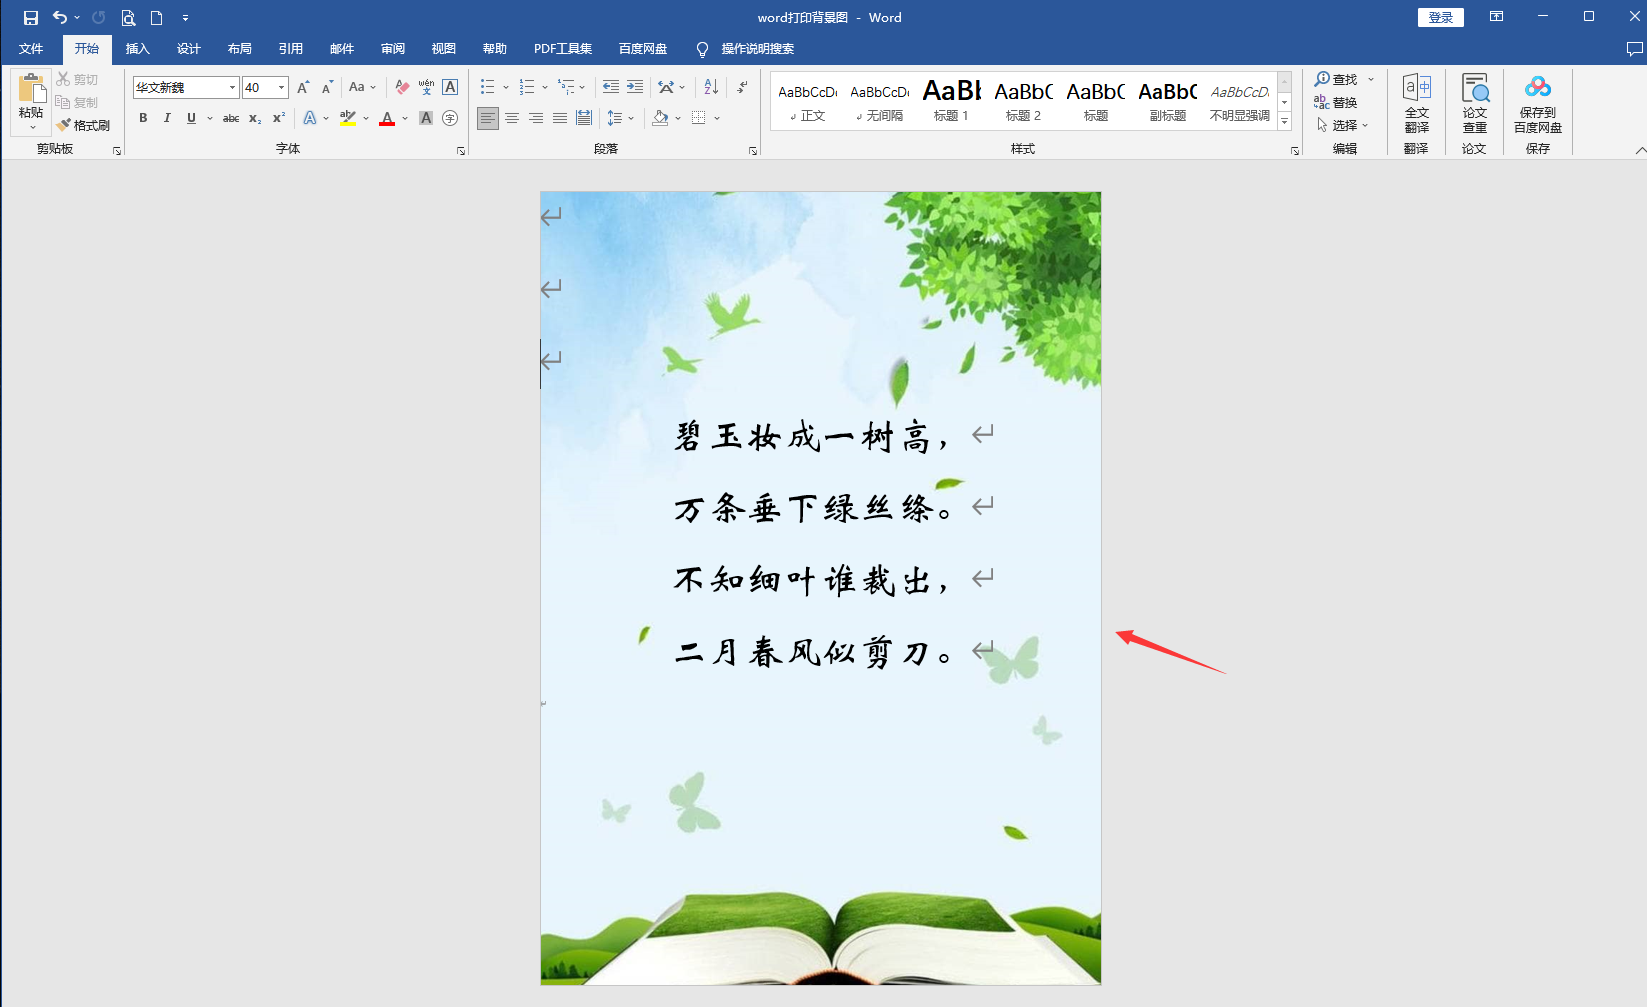The width and height of the screenshot is (1647, 1007).
Task: Open the font name dropdown
Action: 232,87
